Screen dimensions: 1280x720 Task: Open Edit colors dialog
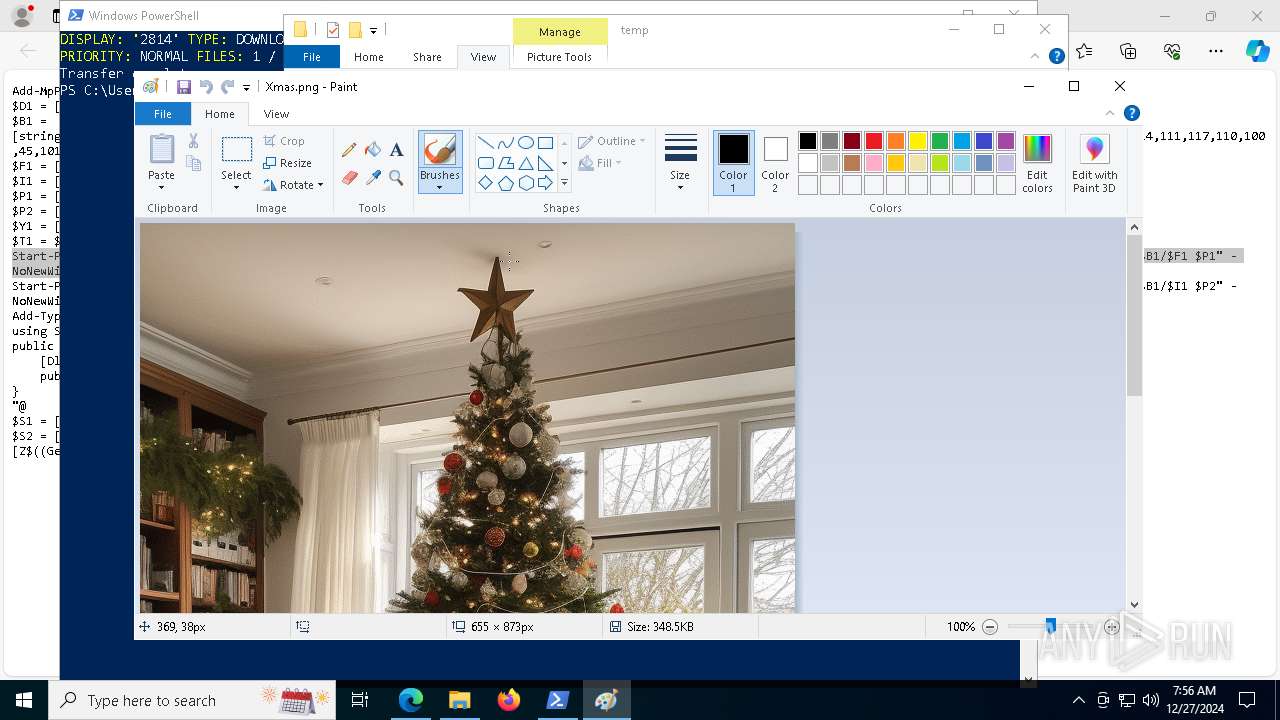[1037, 163]
